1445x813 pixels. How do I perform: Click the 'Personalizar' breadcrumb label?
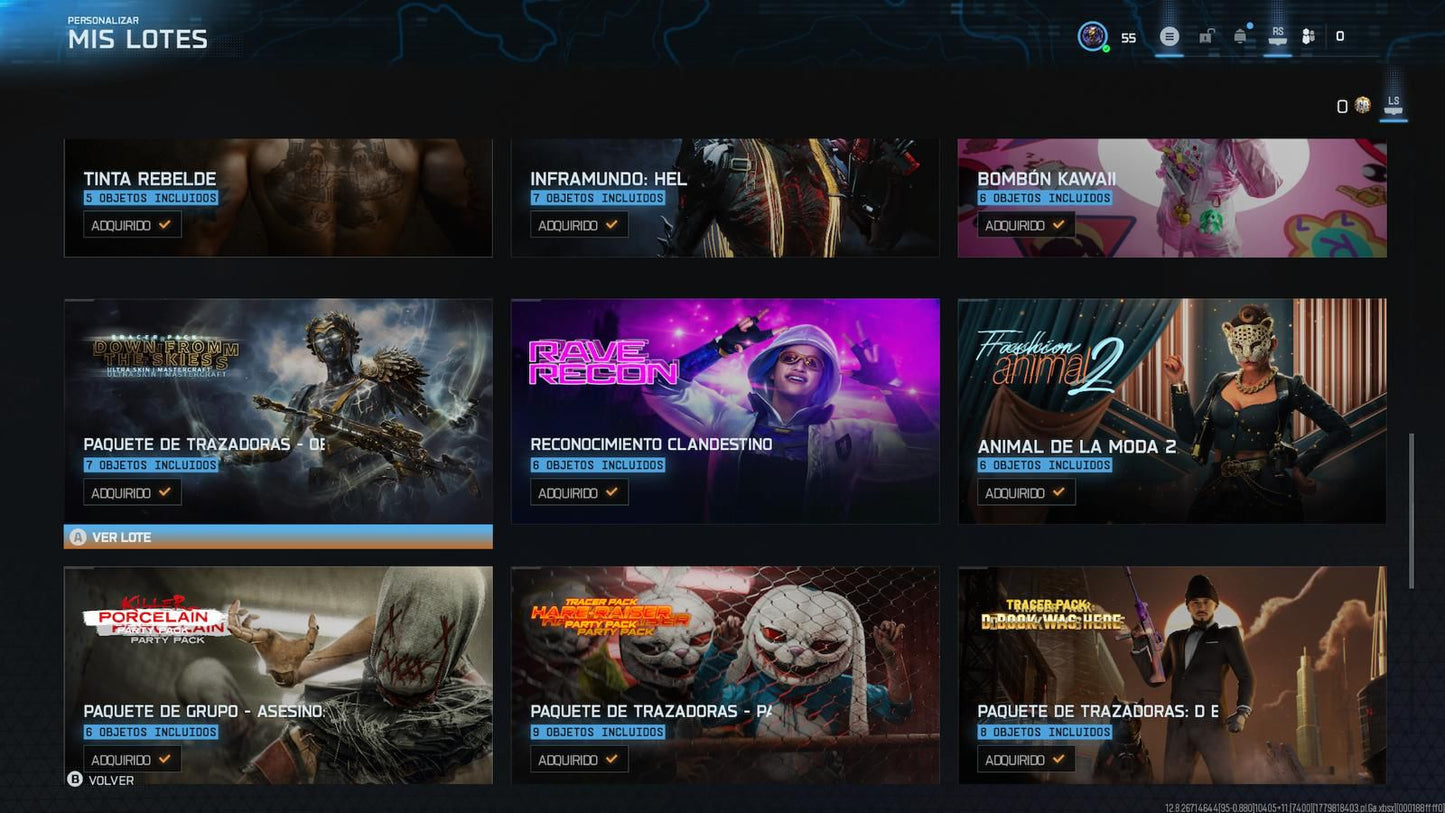pyautogui.click(x=103, y=20)
